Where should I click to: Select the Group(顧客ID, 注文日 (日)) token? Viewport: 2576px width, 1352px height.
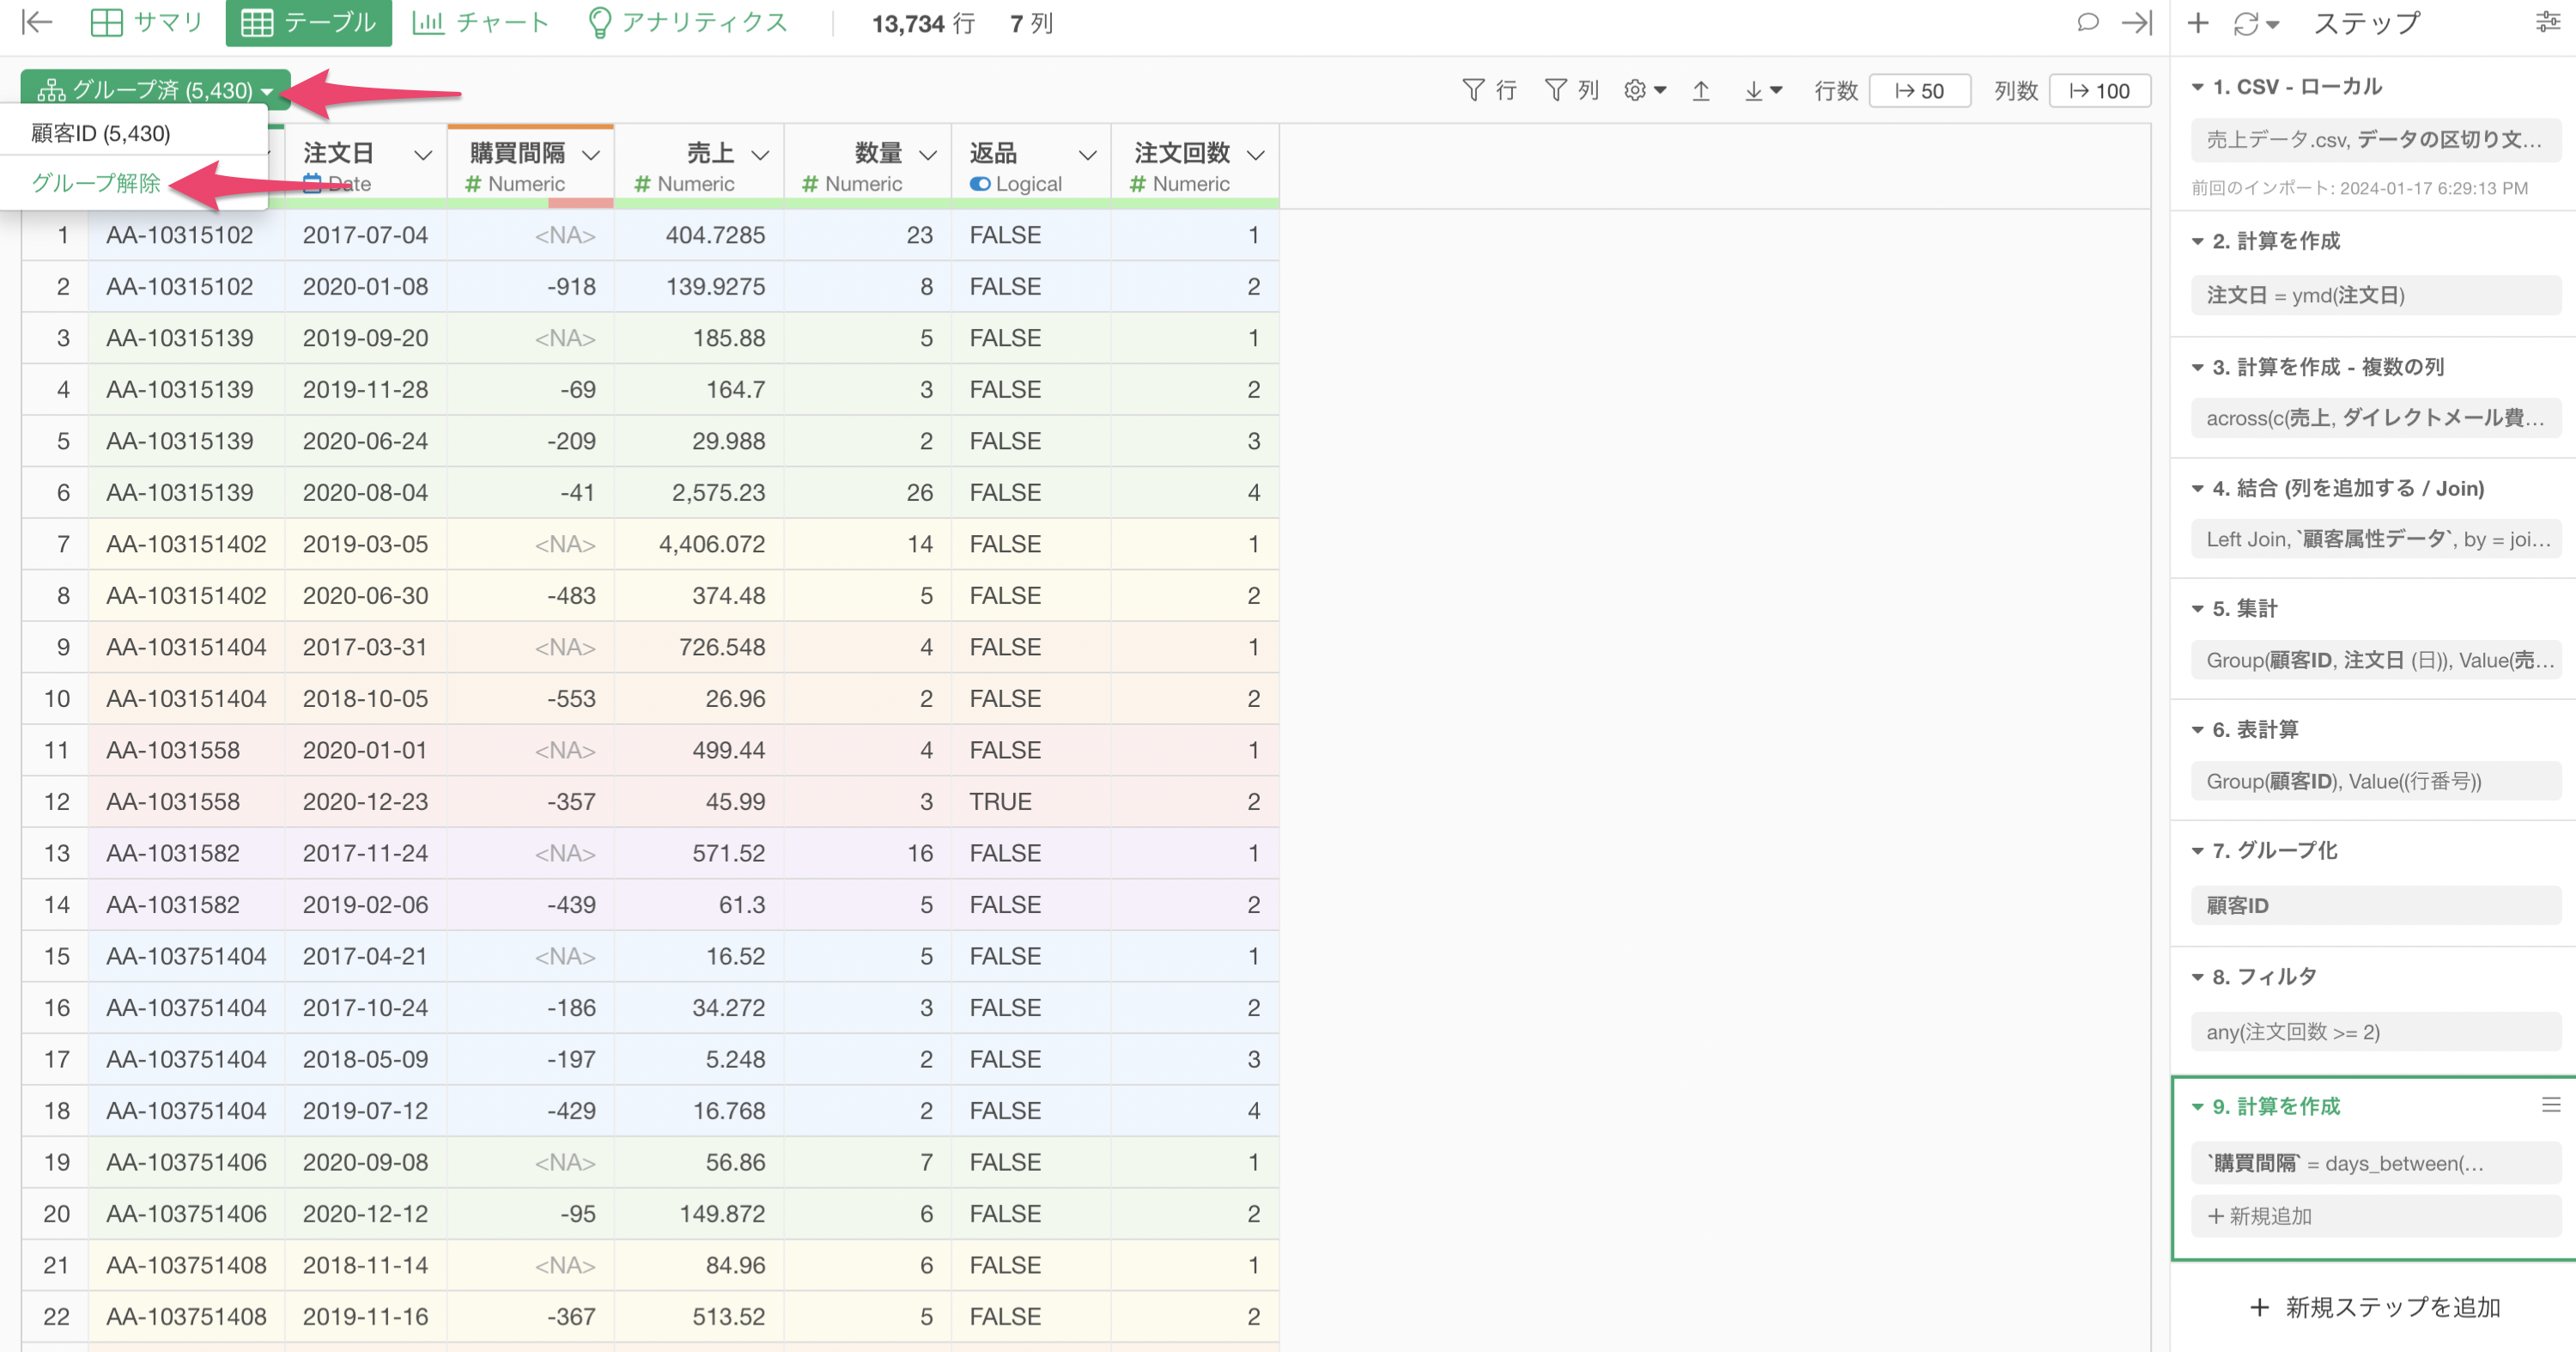[2376, 660]
